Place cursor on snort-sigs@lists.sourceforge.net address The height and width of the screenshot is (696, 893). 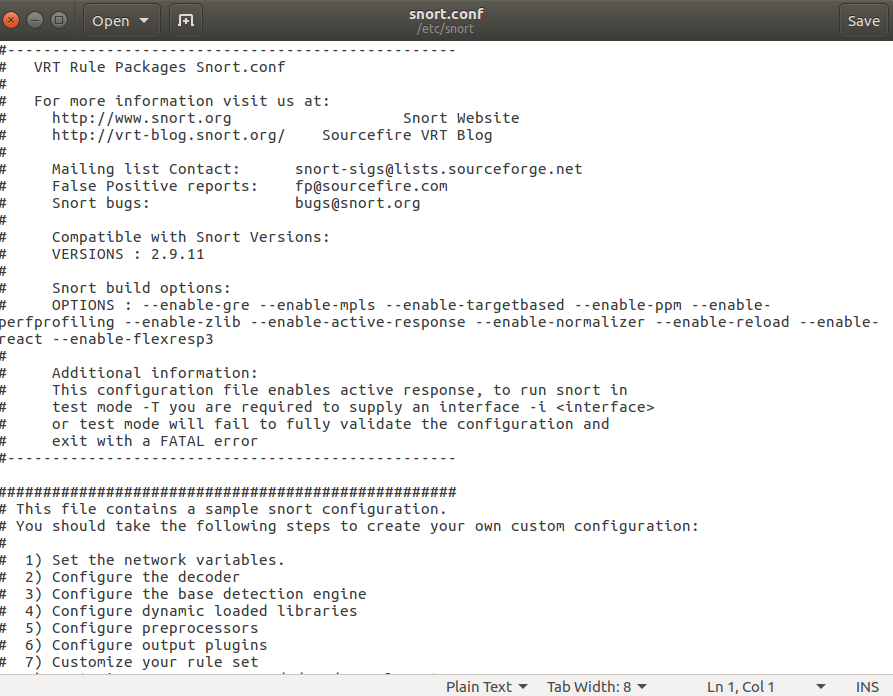tap(438, 169)
